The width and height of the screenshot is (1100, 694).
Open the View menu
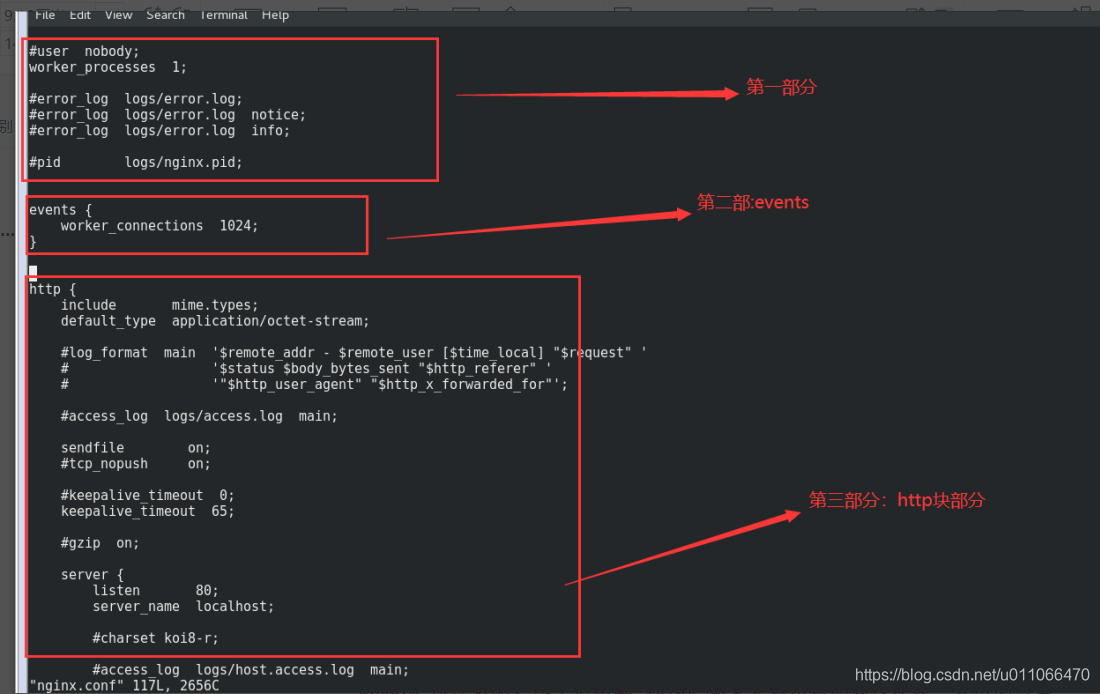(118, 14)
